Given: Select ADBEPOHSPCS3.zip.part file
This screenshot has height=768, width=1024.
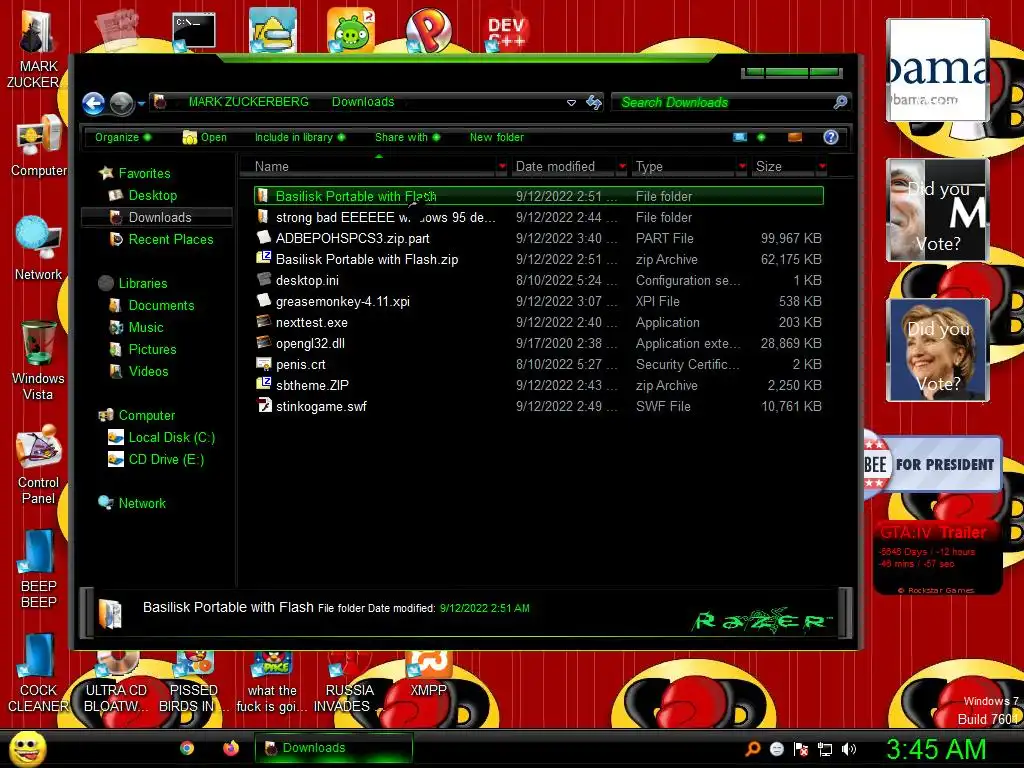Looking at the screenshot, I should click(539, 238).
